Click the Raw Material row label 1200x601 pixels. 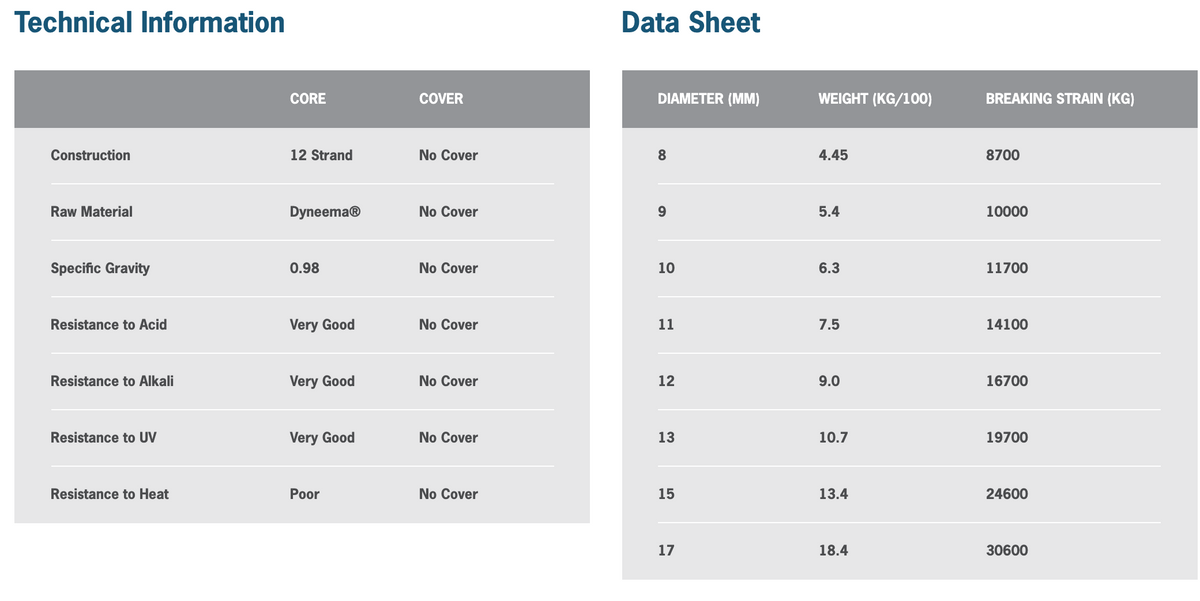click(x=91, y=212)
